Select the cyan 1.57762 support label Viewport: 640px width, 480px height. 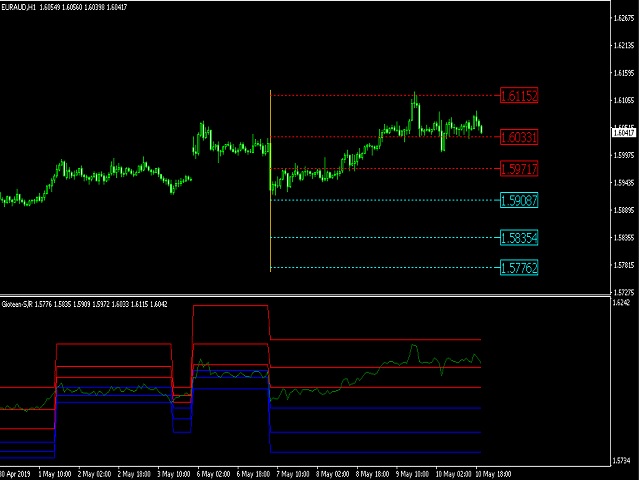pos(519,268)
